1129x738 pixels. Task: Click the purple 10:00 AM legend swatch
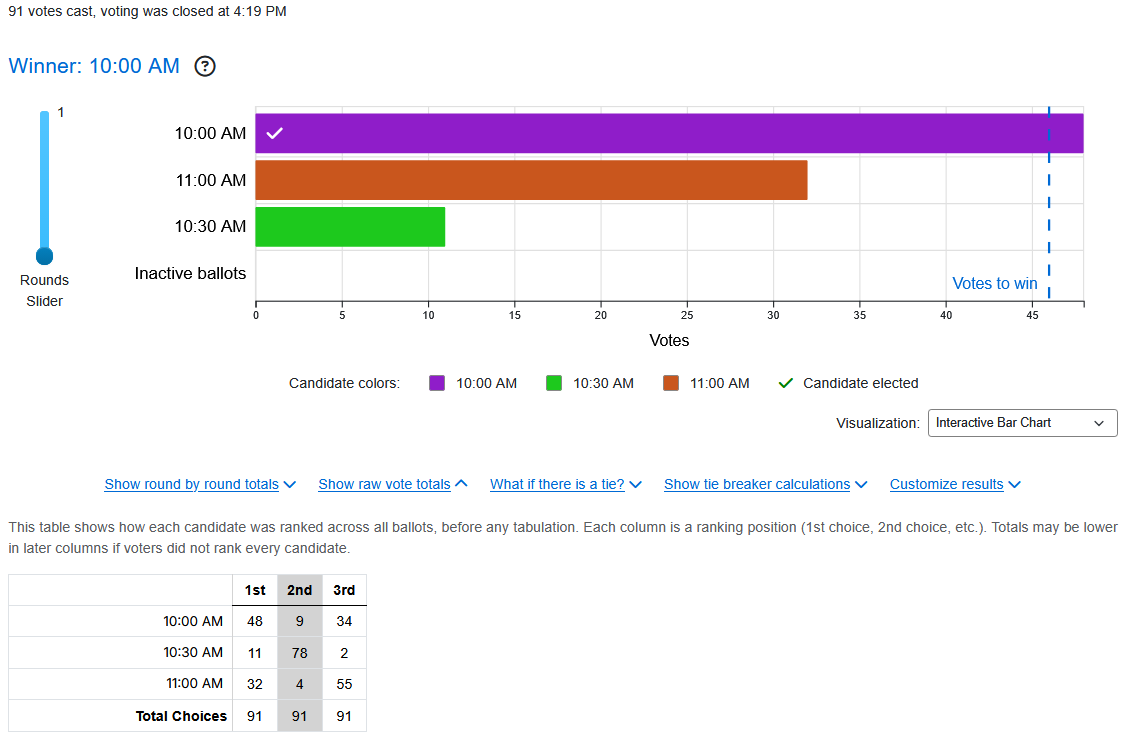(437, 383)
